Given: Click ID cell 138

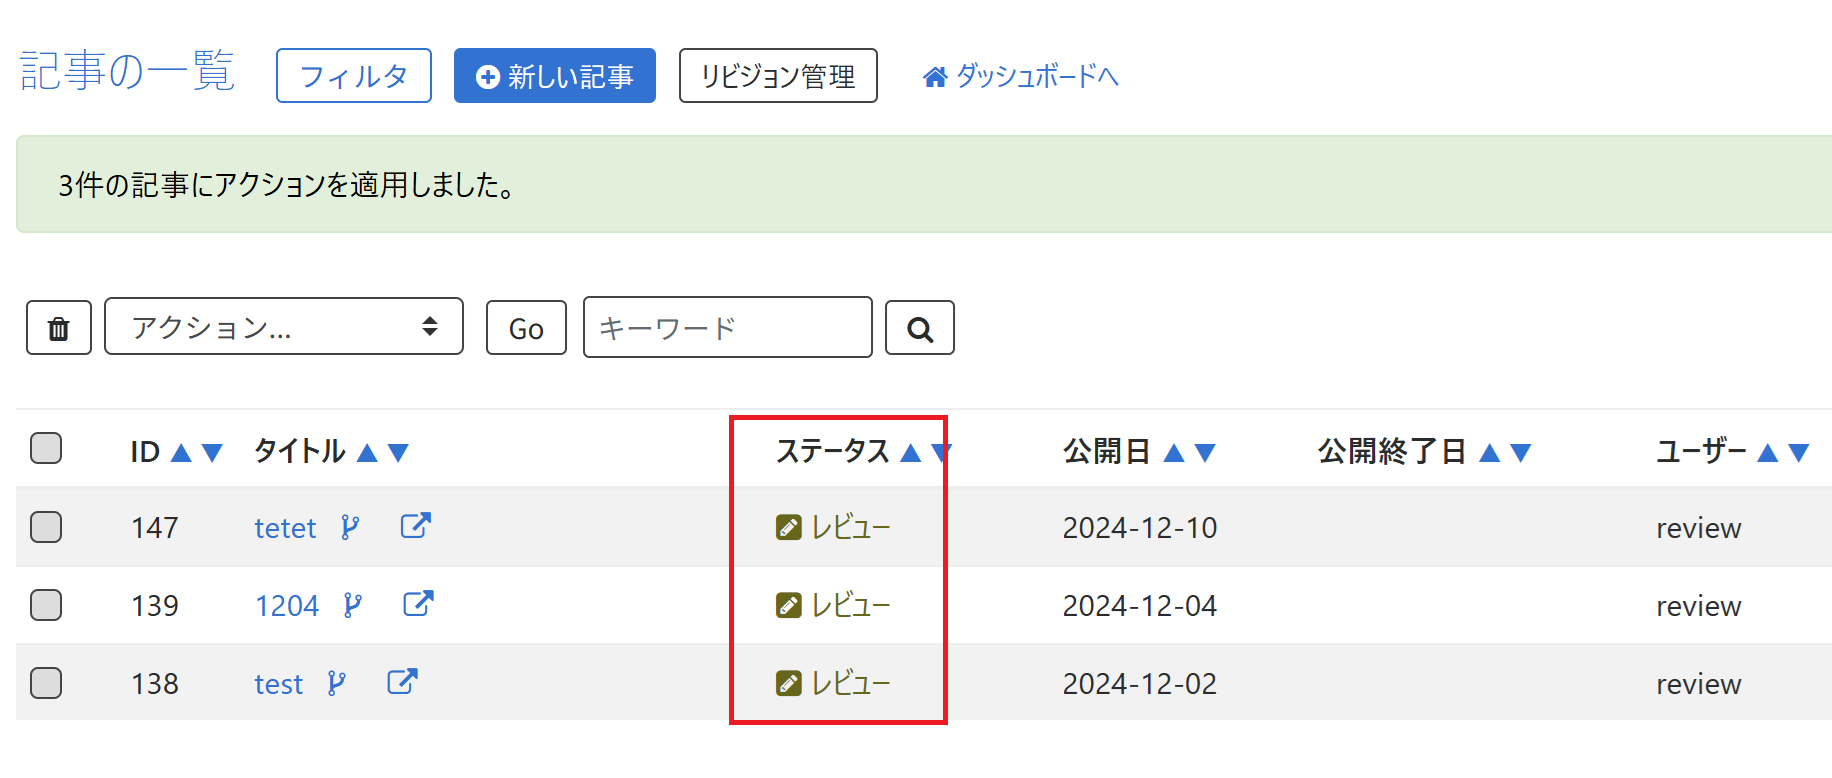Looking at the screenshot, I should point(155,684).
